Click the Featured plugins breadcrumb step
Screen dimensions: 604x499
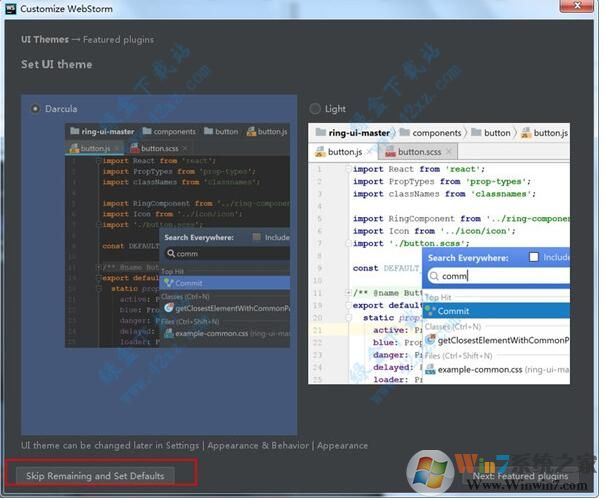pos(118,40)
